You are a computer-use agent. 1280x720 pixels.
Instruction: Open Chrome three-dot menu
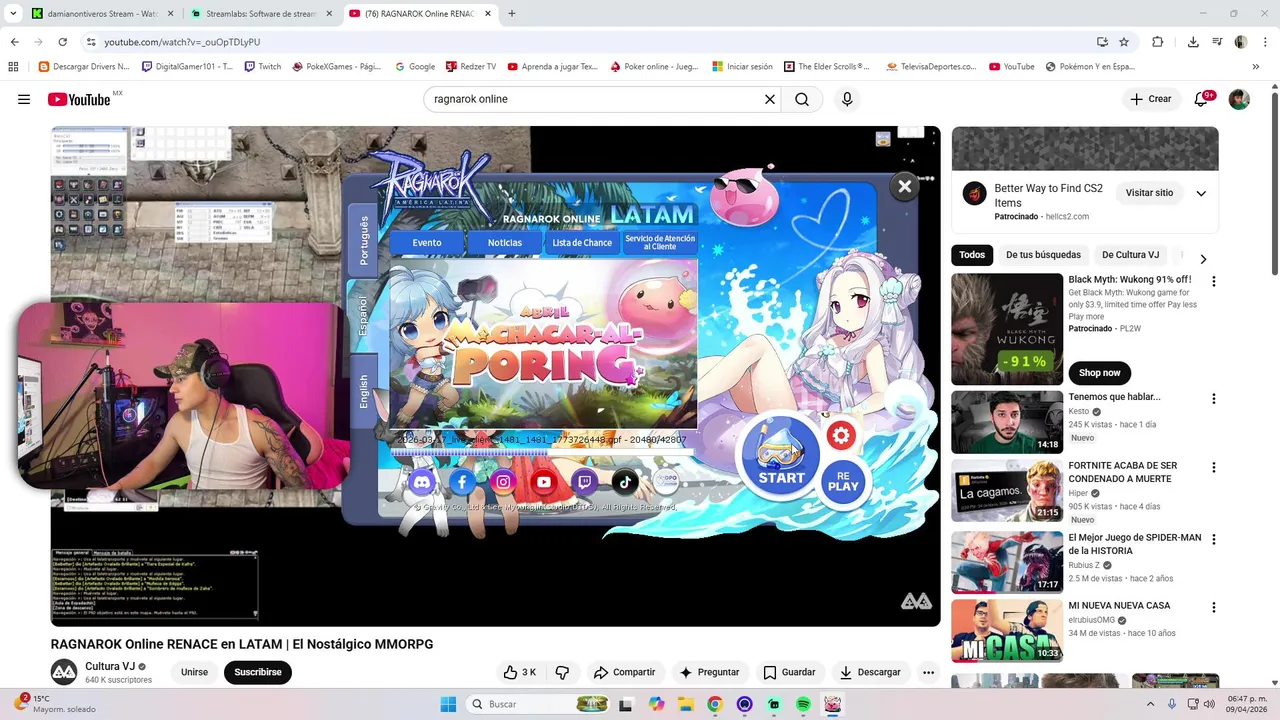pyautogui.click(x=1265, y=42)
